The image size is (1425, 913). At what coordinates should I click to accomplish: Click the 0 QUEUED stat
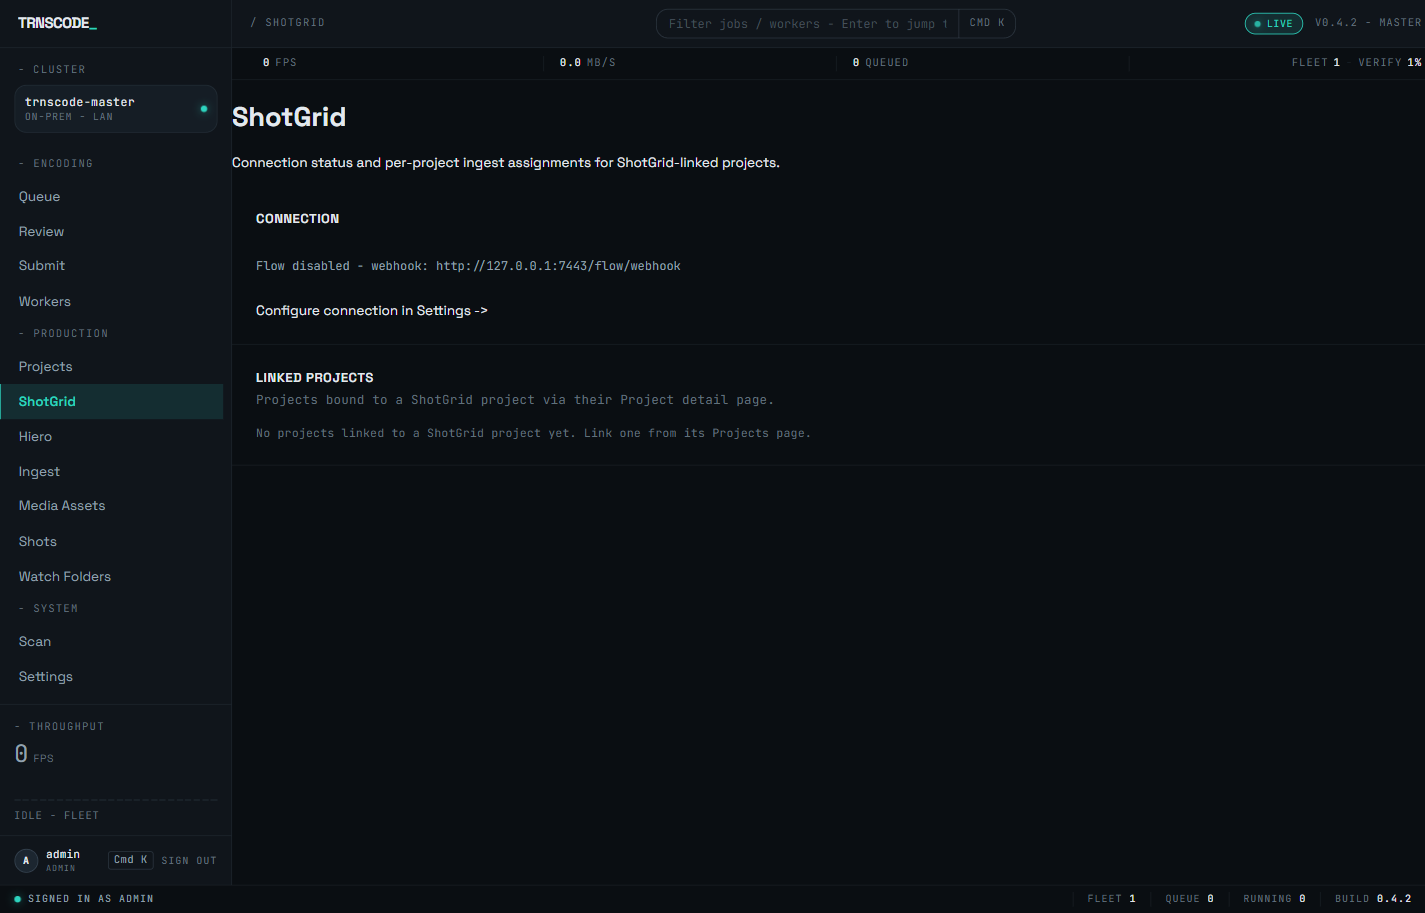pyautogui.click(x=881, y=63)
